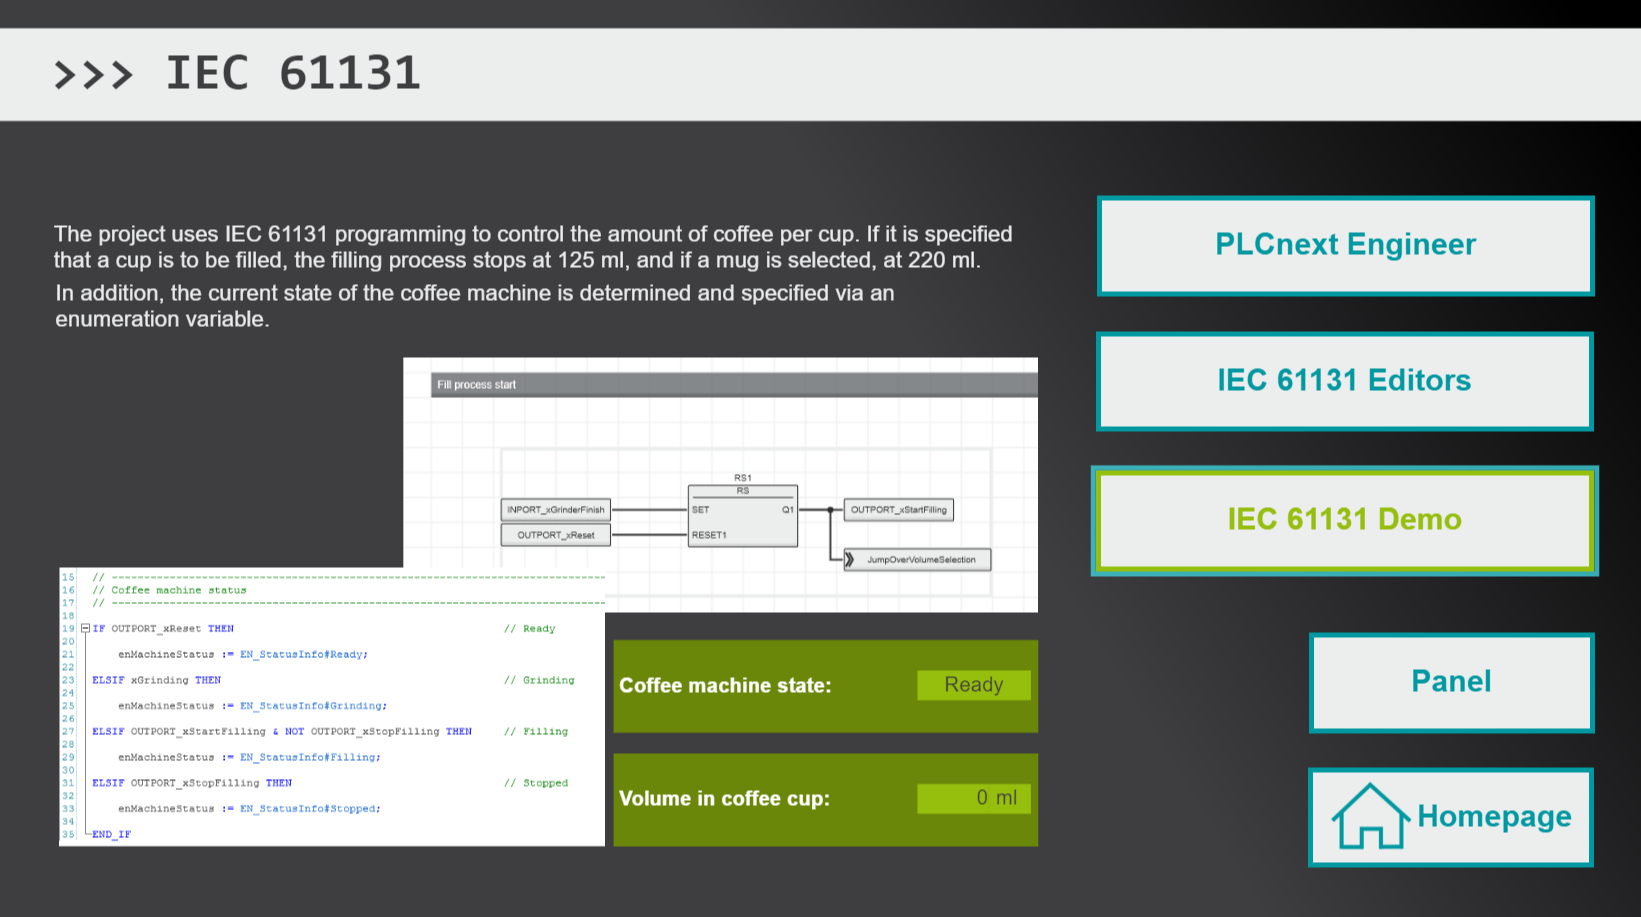Image resolution: width=1641 pixels, height=917 pixels.
Task: Click the END_IF code line
Action: pos(111,835)
